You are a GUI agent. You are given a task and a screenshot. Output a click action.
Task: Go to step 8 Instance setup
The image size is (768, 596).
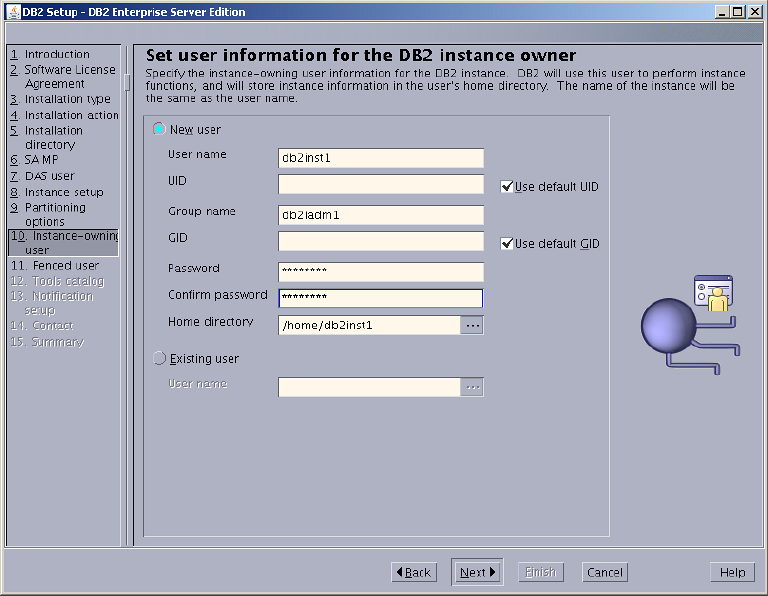(57, 192)
